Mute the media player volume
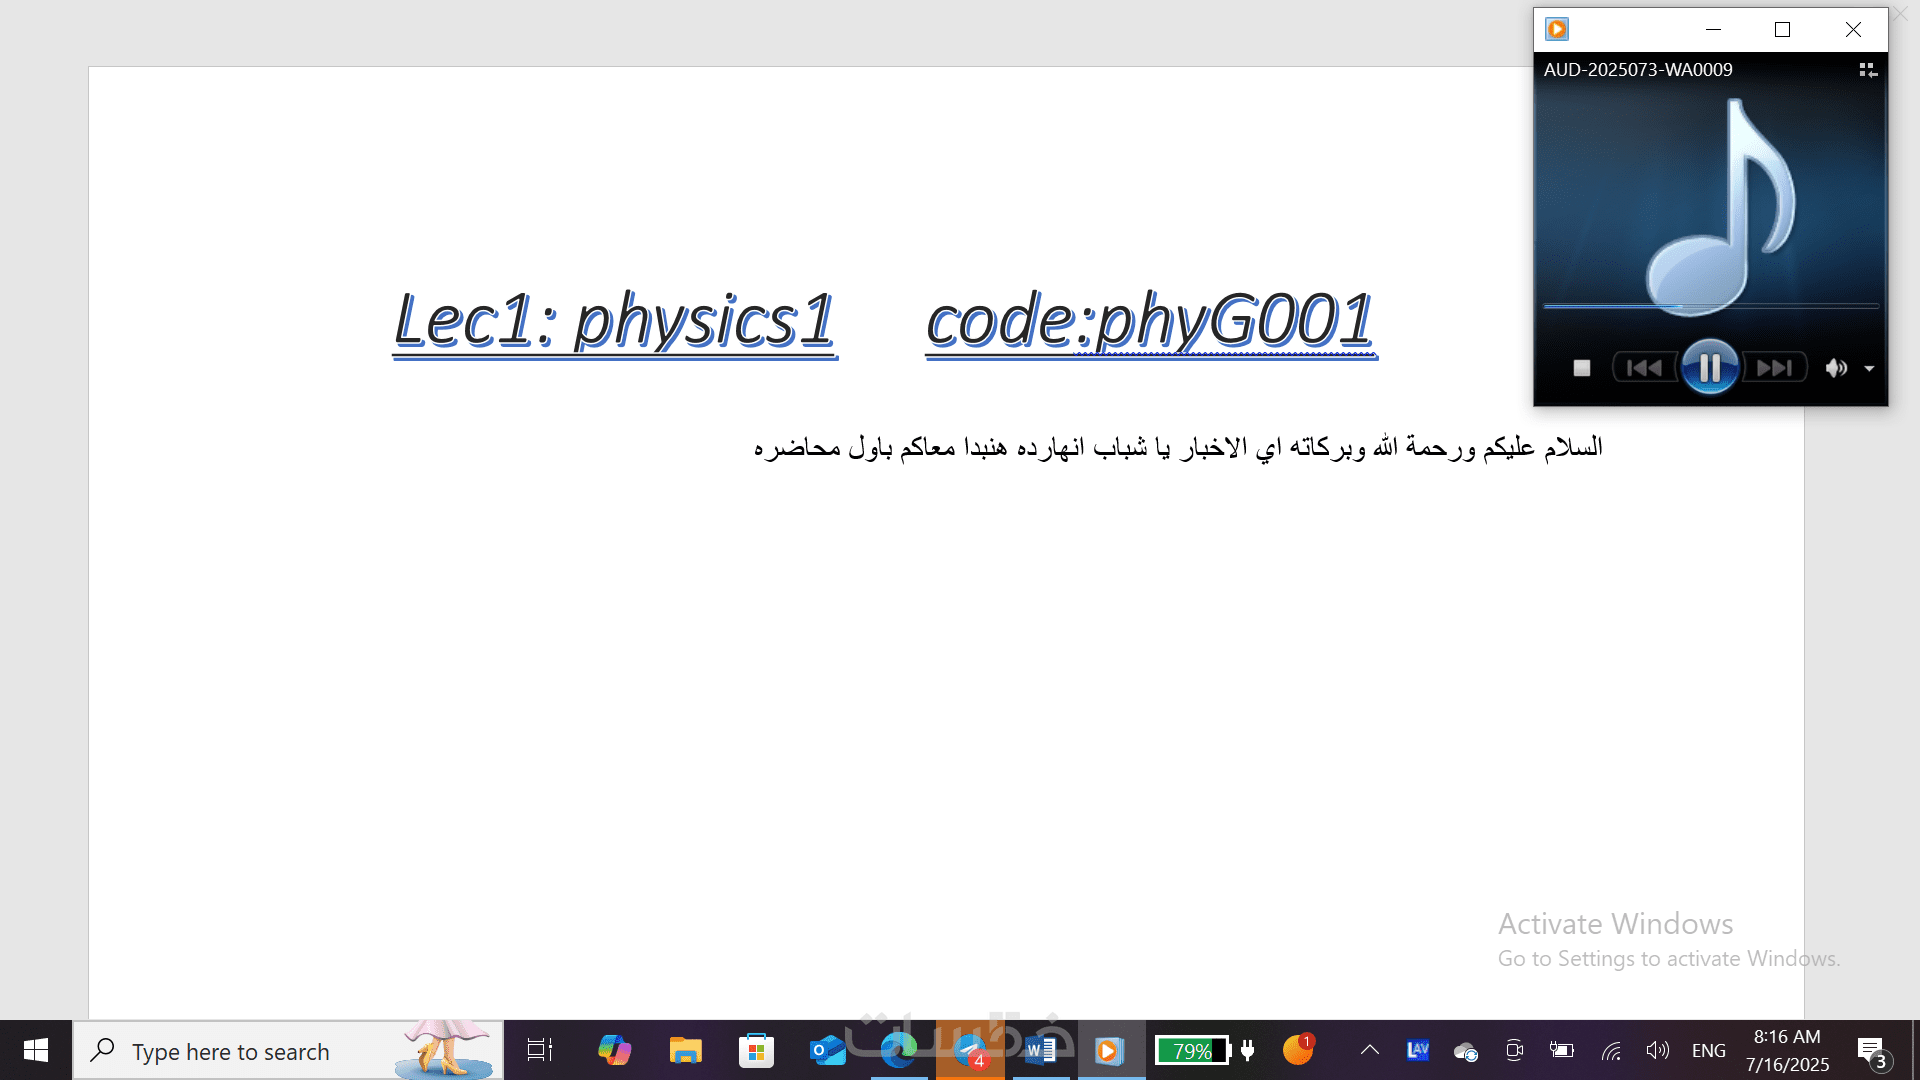1920x1080 pixels. click(1835, 368)
